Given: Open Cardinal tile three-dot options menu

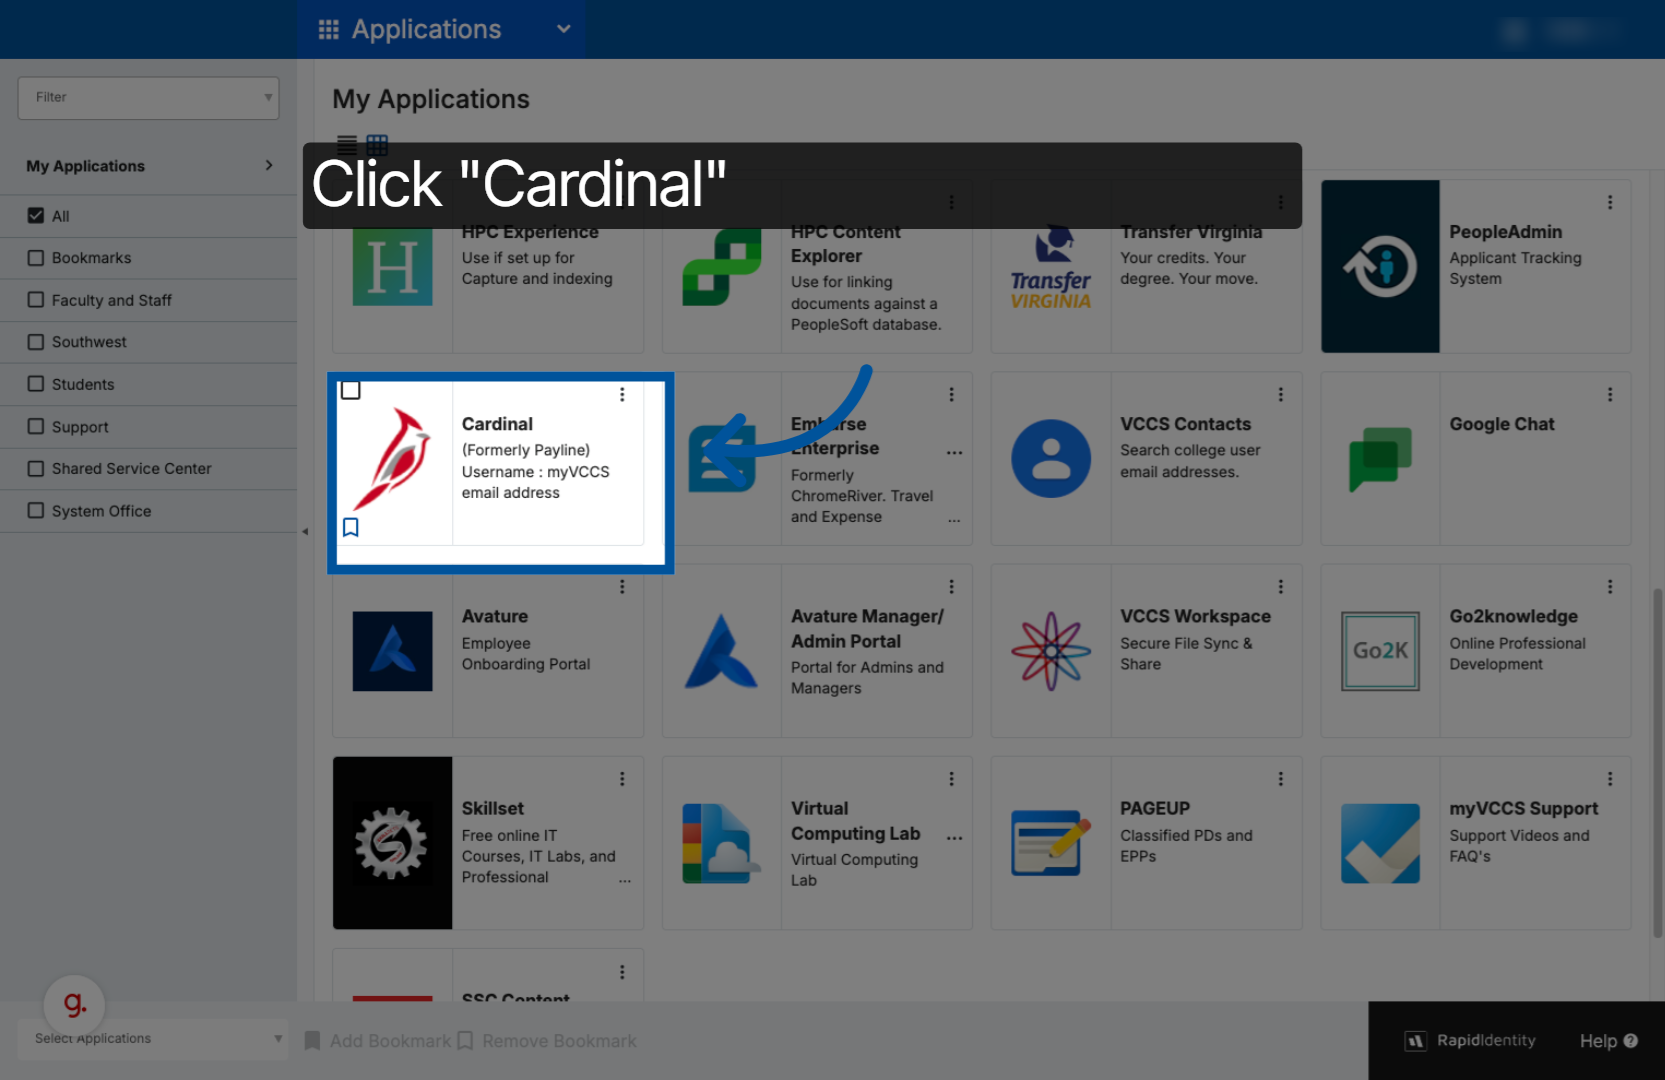Looking at the screenshot, I should point(622,395).
